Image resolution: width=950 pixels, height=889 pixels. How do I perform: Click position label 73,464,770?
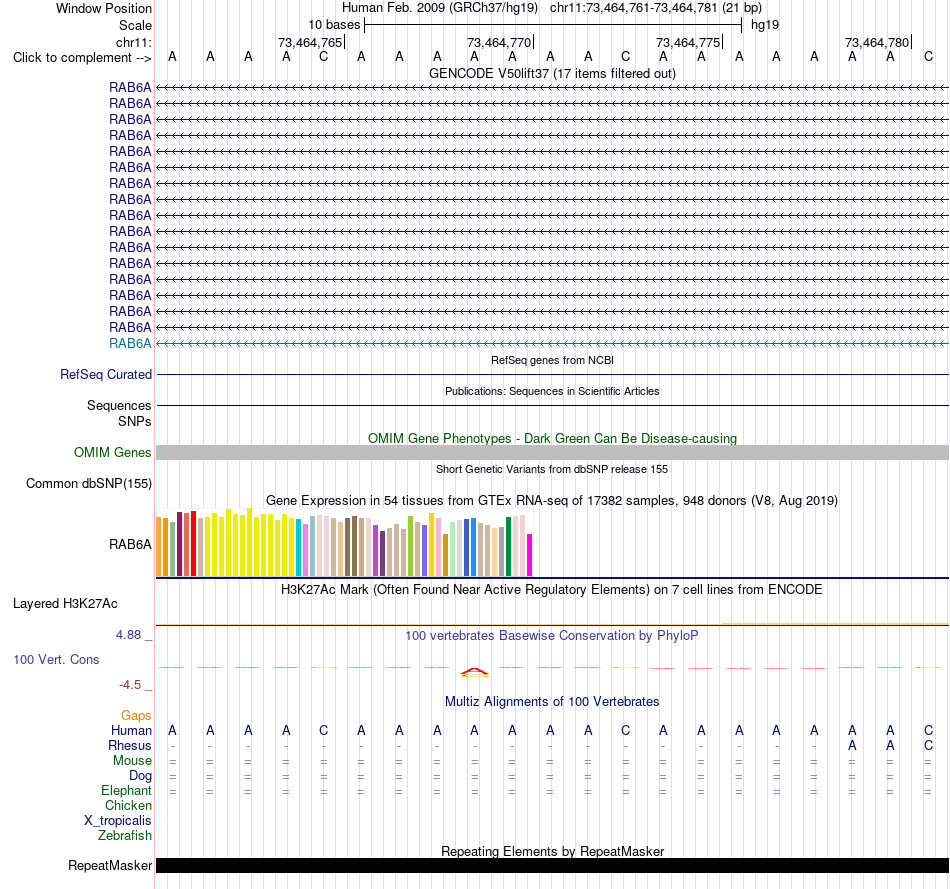coord(499,42)
